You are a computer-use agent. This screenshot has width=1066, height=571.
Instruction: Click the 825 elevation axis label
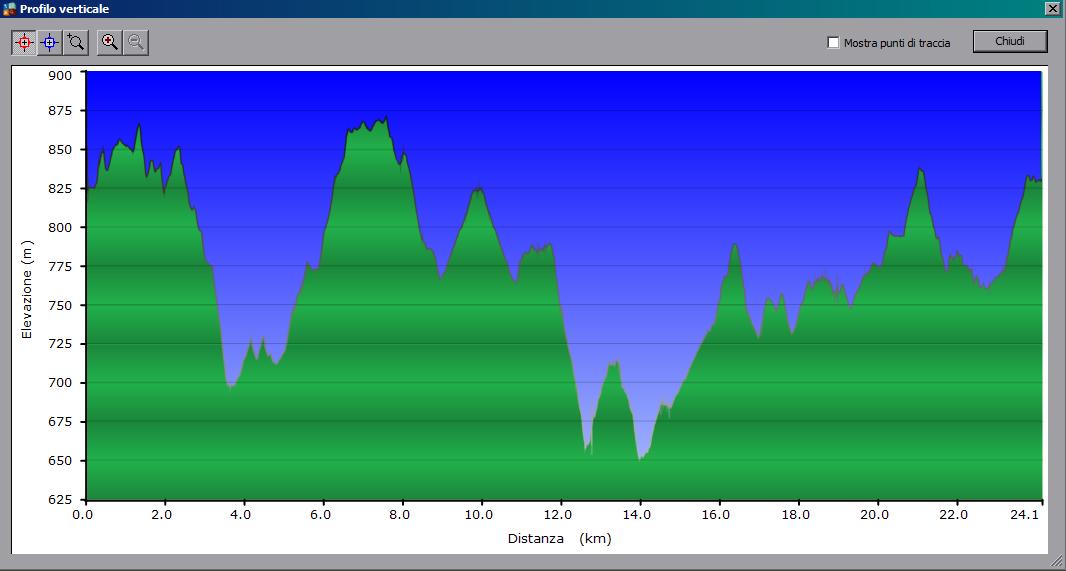pos(59,188)
